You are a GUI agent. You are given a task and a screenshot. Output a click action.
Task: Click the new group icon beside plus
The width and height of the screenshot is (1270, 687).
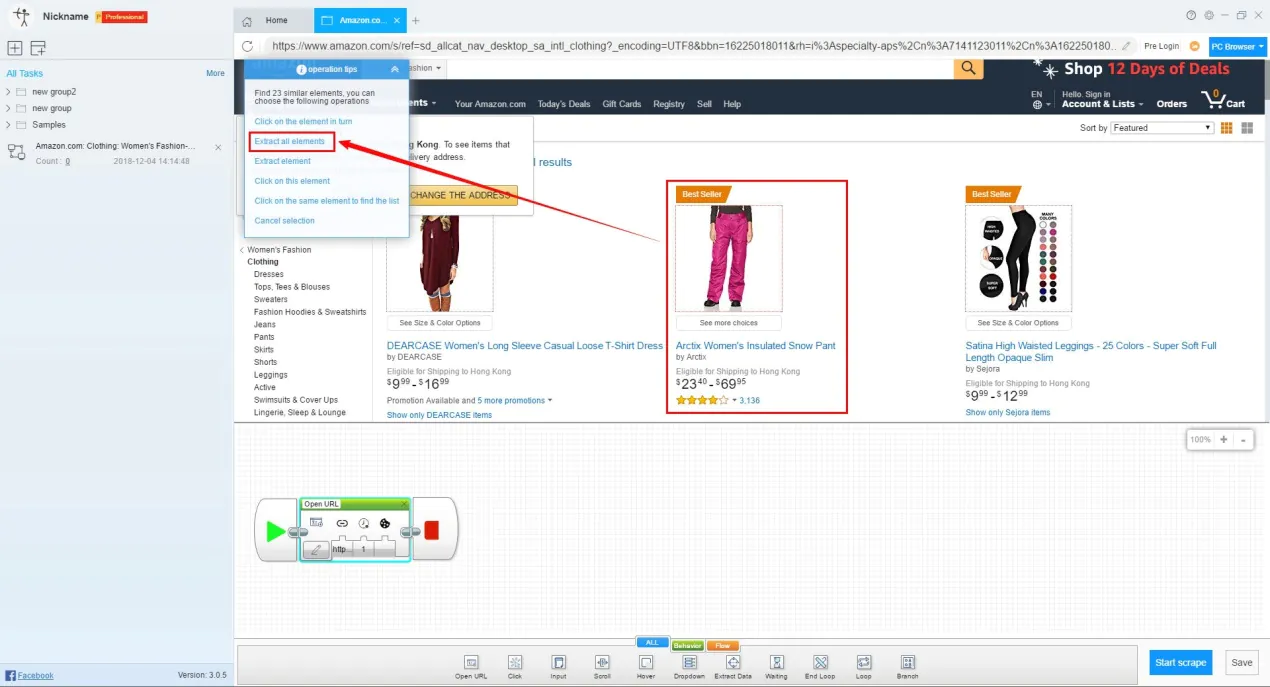pyautogui.click(x=38, y=48)
